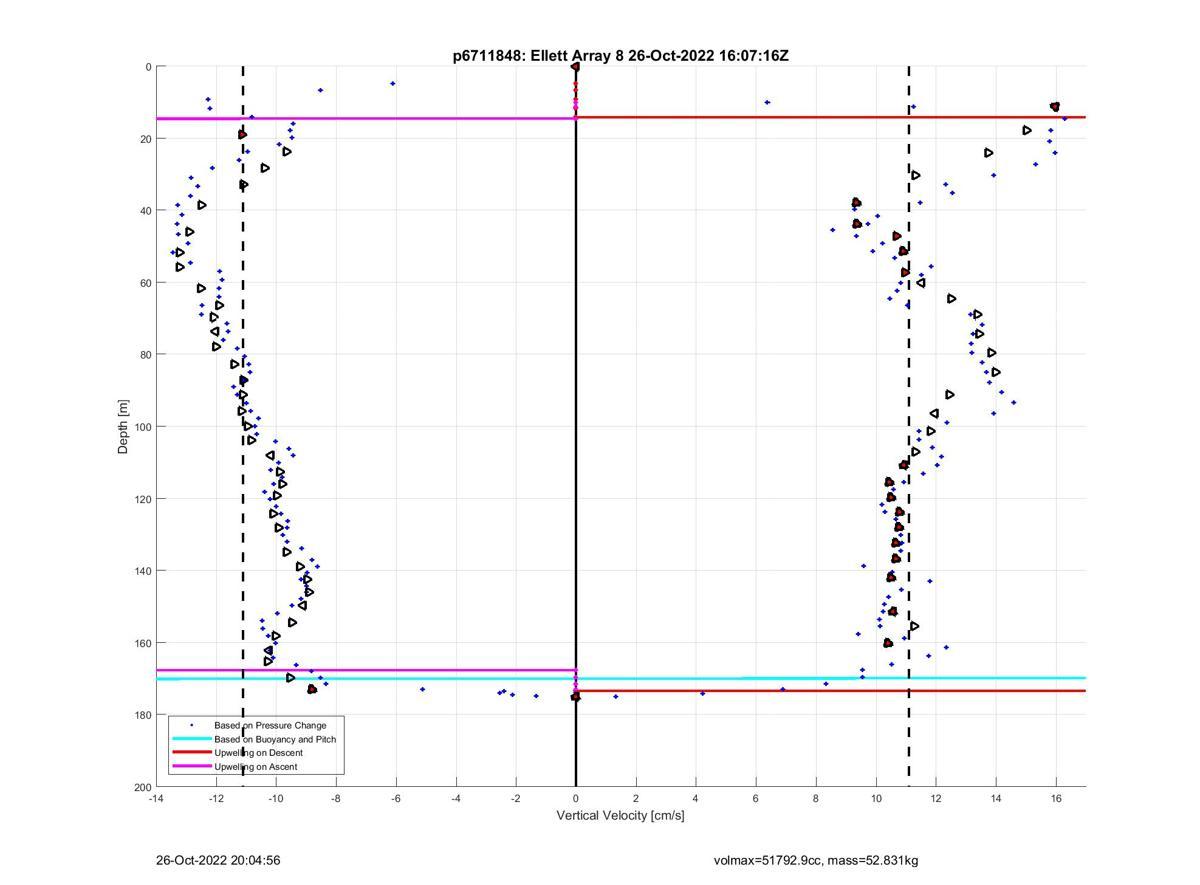Image resolution: width=1200 pixels, height=885 pixels.
Task: Click legend entry 'Based on Pressure Change'
Action: (x=270, y=725)
